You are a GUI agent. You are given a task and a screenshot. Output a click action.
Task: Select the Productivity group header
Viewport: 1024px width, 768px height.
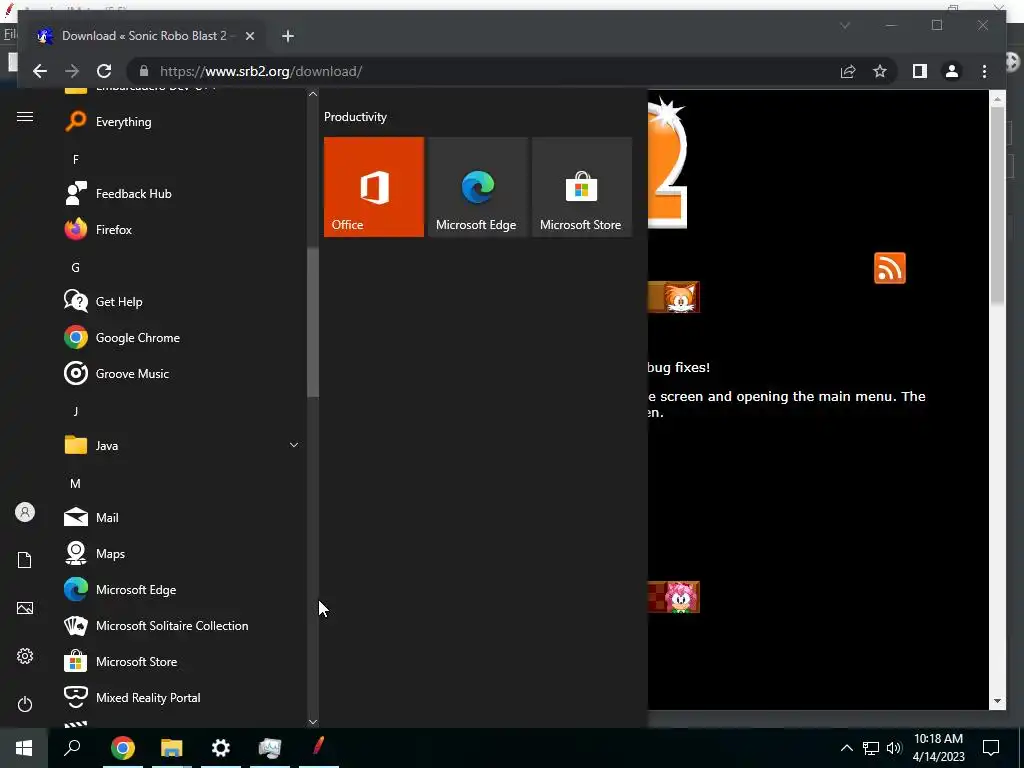355,117
